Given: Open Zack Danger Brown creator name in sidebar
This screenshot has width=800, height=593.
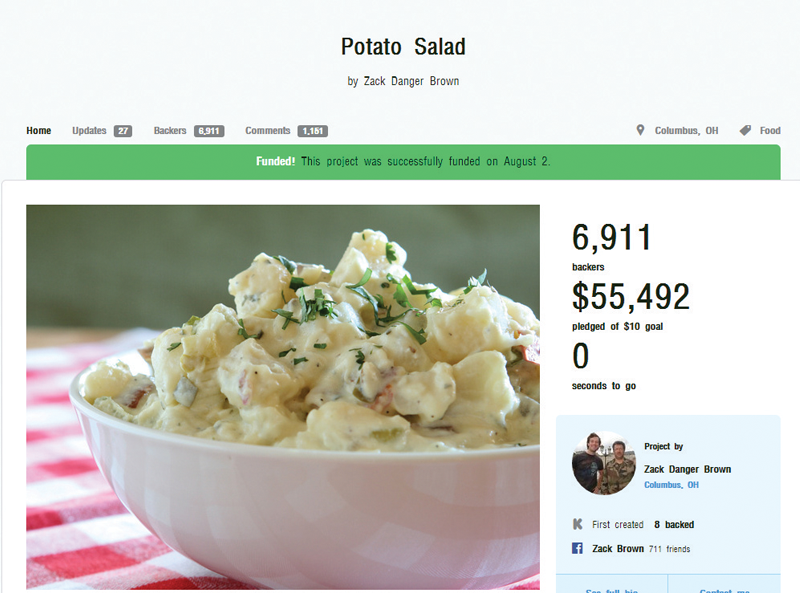Looking at the screenshot, I should (687, 469).
